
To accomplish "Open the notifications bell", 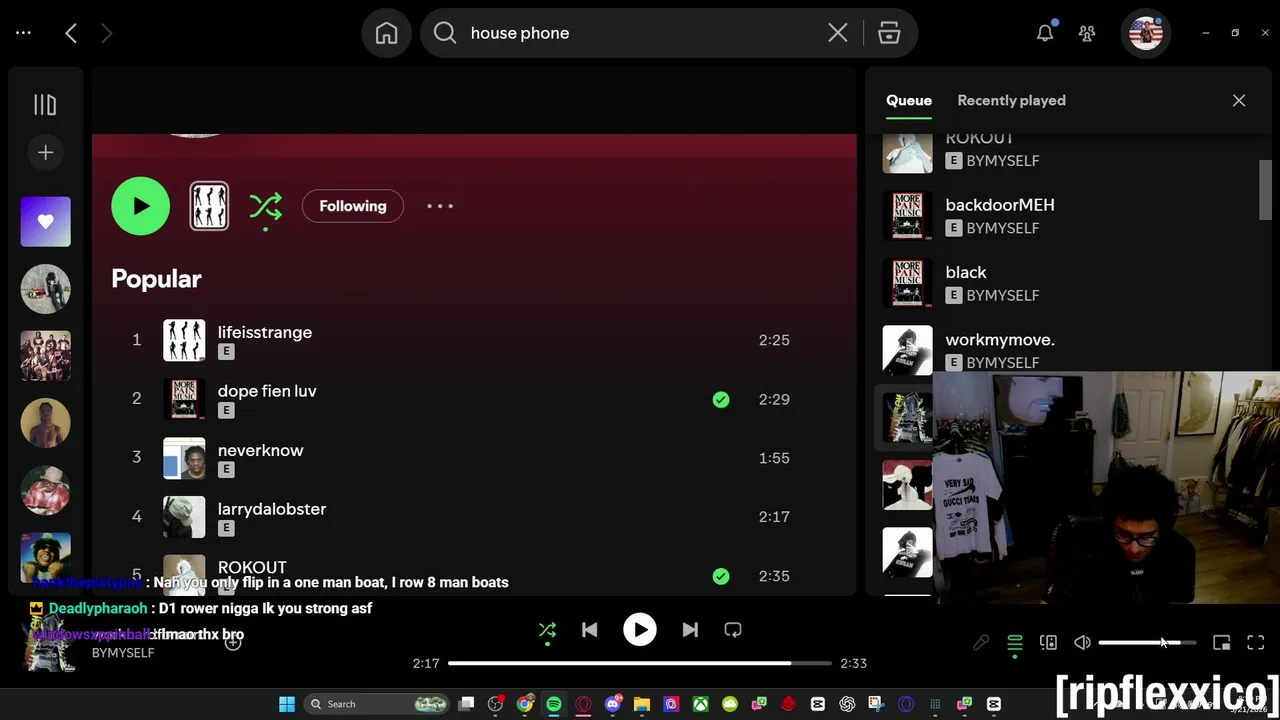I will click(x=1045, y=33).
